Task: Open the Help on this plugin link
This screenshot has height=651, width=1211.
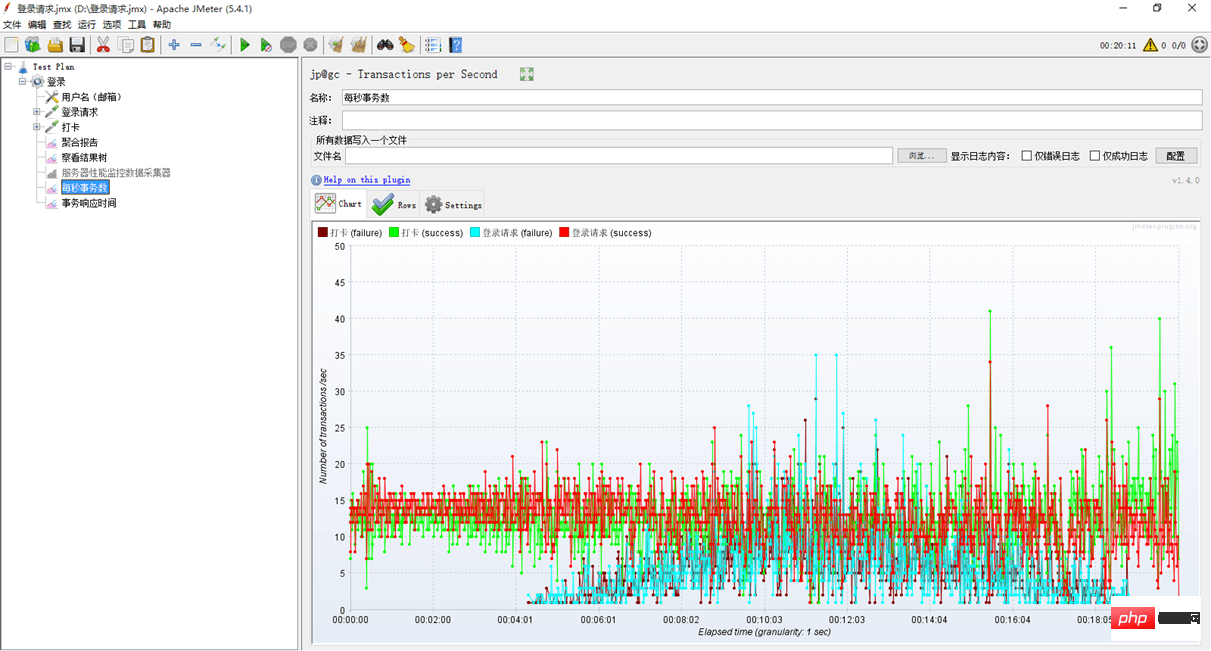Action: point(366,180)
